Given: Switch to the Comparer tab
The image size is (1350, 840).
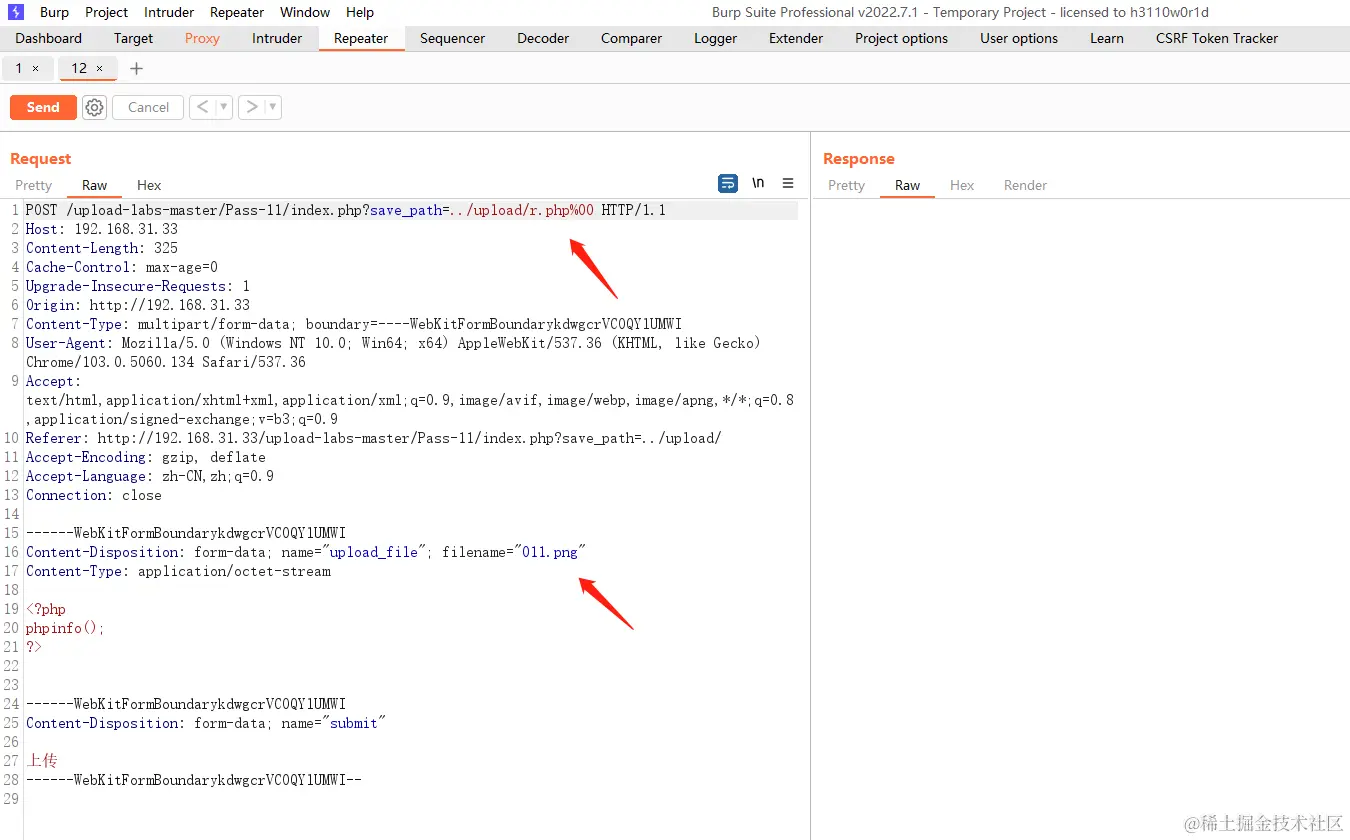Looking at the screenshot, I should [x=631, y=38].
